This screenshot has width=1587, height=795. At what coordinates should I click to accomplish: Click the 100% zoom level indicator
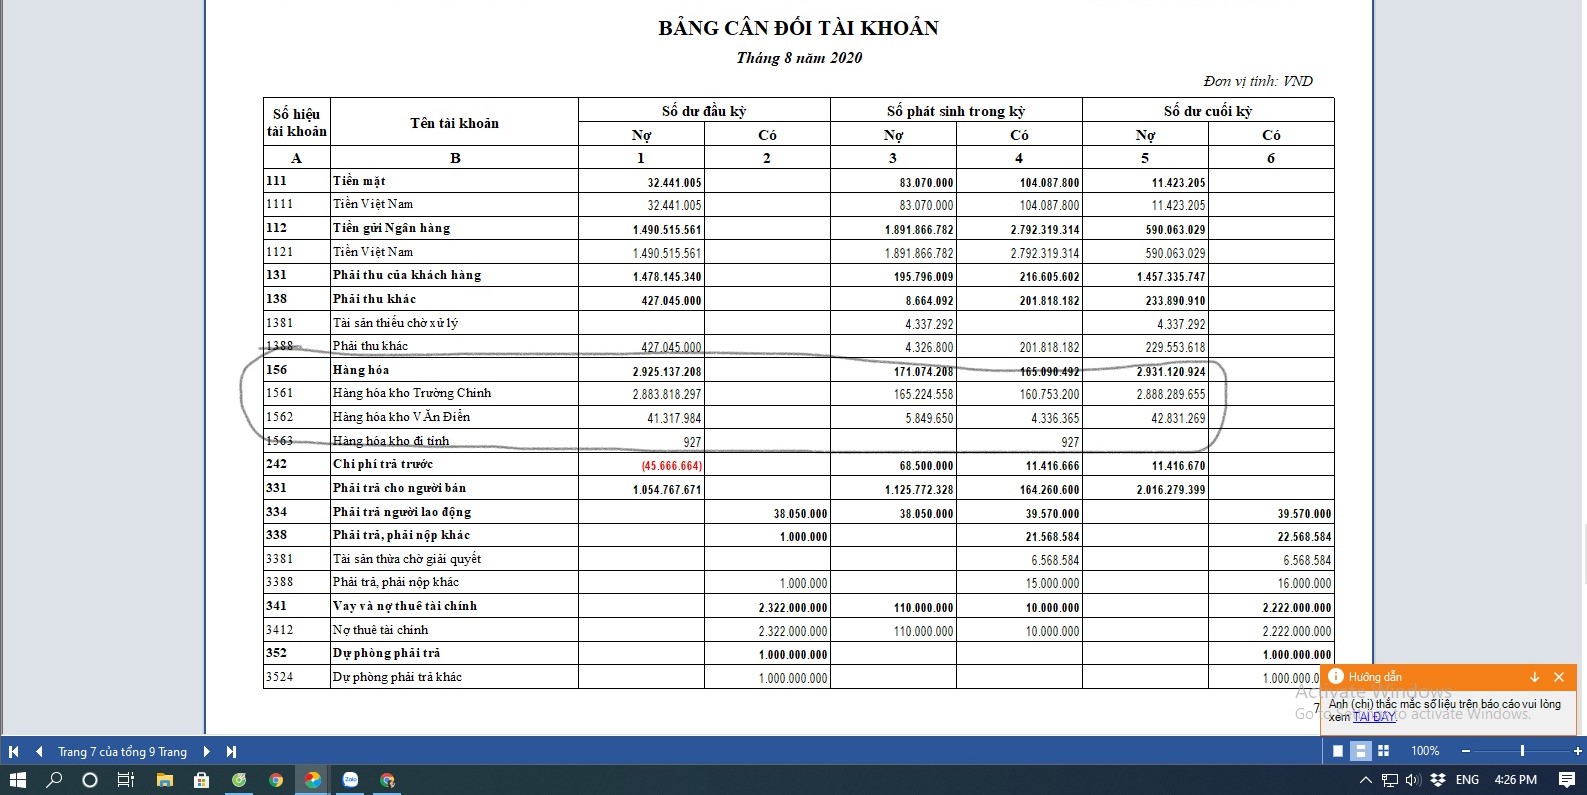point(1425,751)
